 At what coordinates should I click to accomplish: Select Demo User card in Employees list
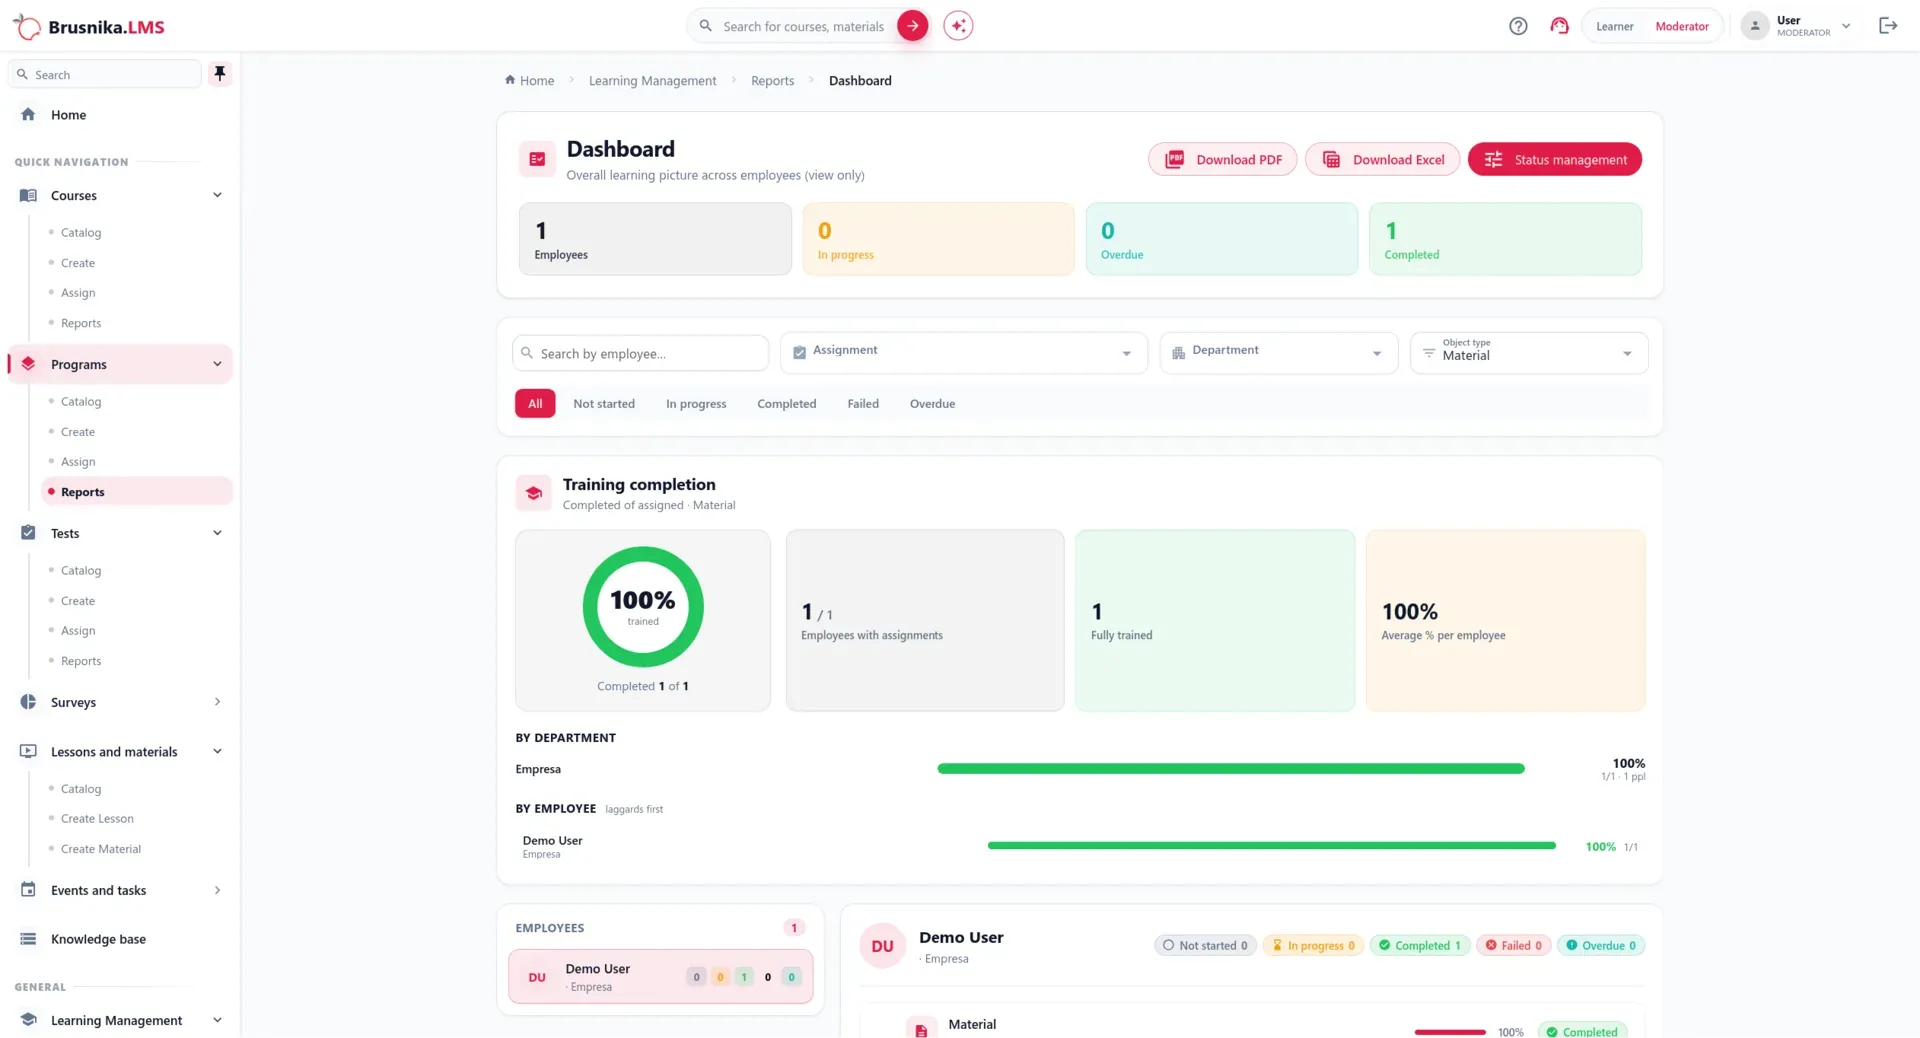(660, 977)
